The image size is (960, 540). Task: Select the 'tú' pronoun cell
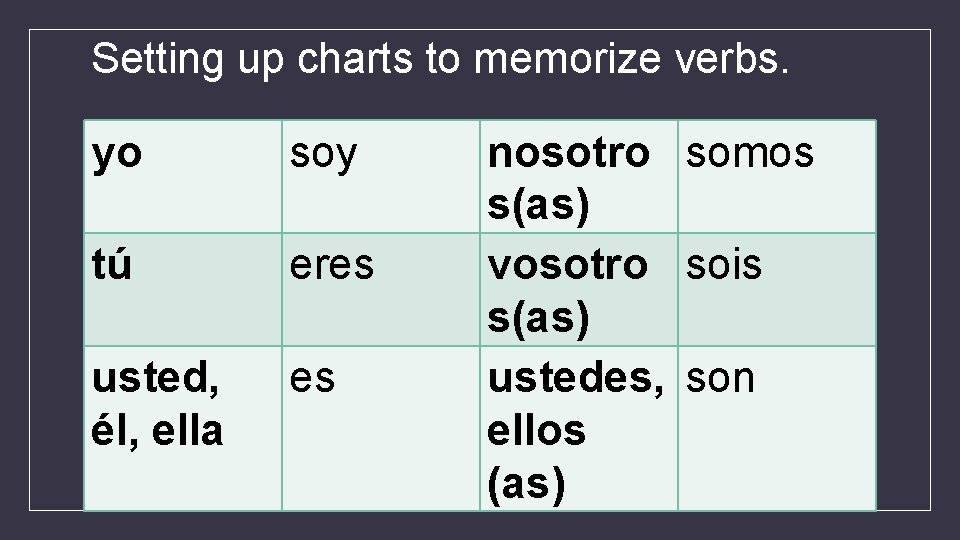pos(182,290)
